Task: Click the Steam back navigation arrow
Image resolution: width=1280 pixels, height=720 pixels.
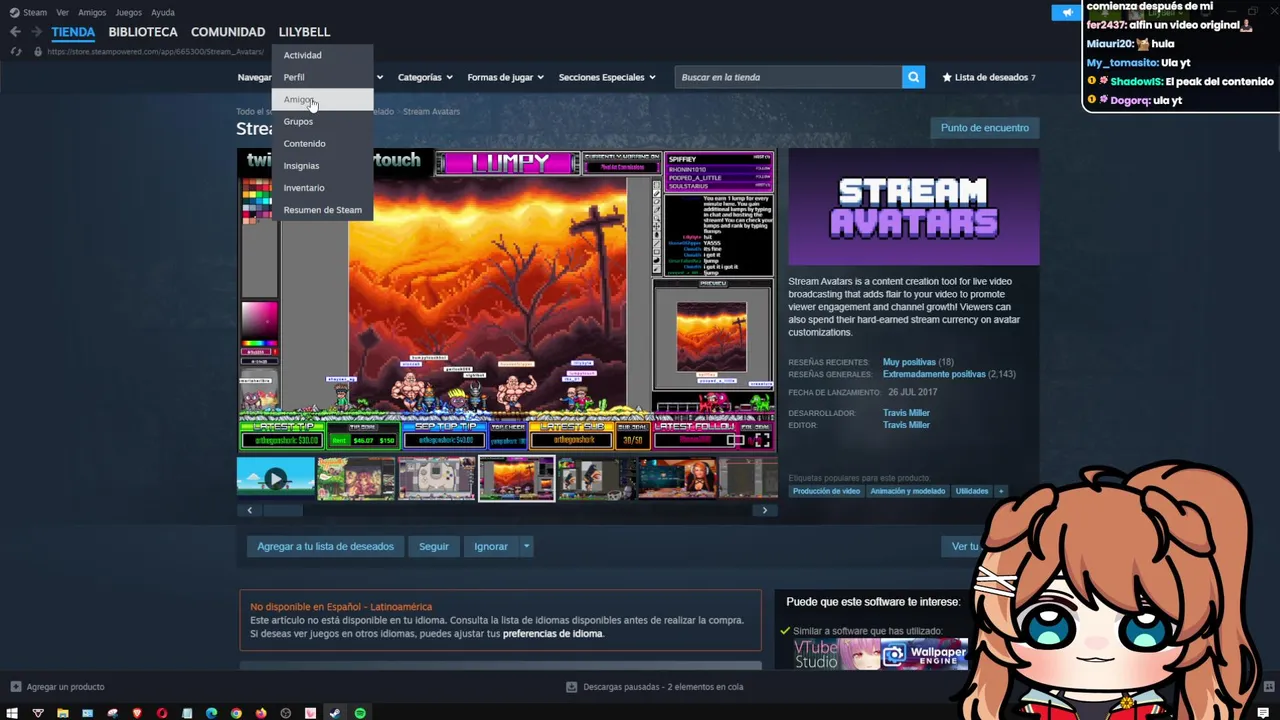Action: [x=15, y=32]
